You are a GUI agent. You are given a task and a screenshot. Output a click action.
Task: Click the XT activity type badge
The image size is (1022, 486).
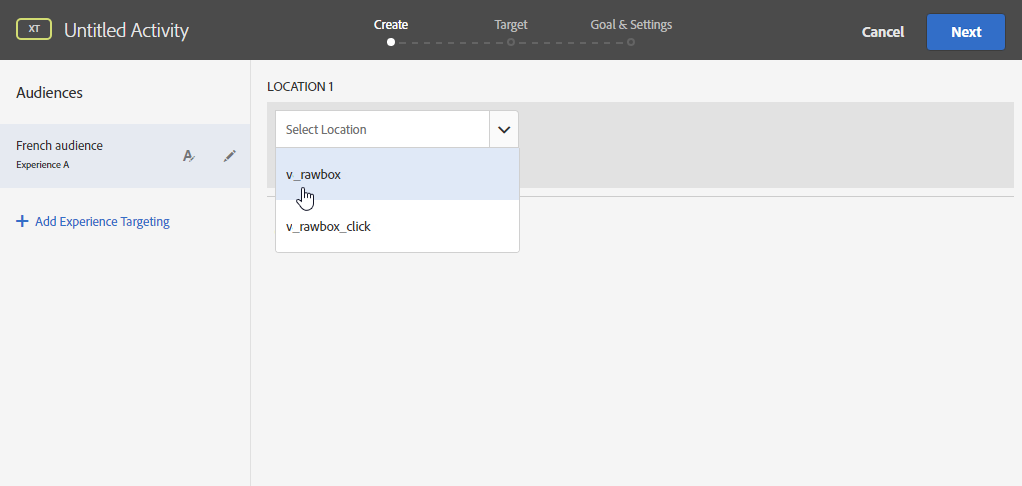coord(34,30)
